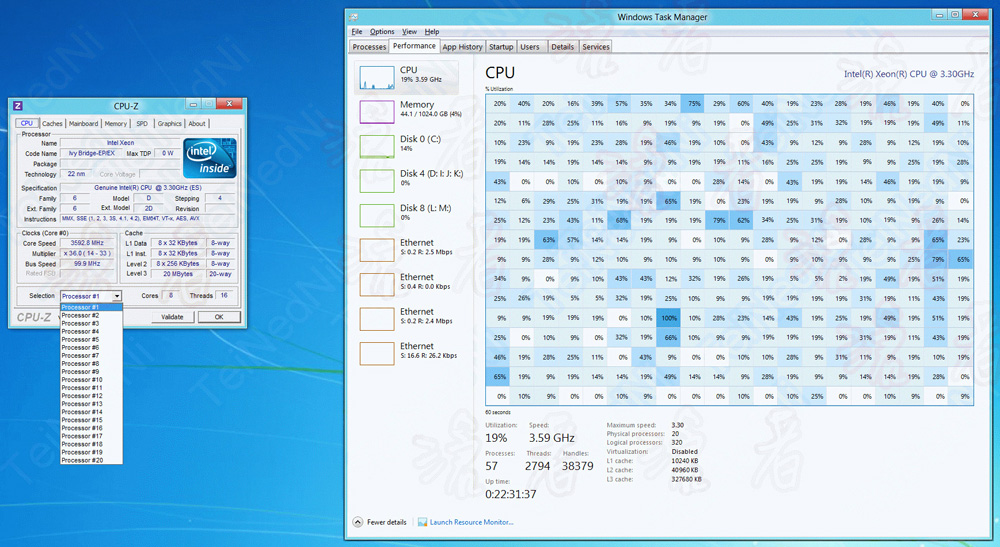Click the Level 3 cache 20 MBytes field

[x=178, y=274]
